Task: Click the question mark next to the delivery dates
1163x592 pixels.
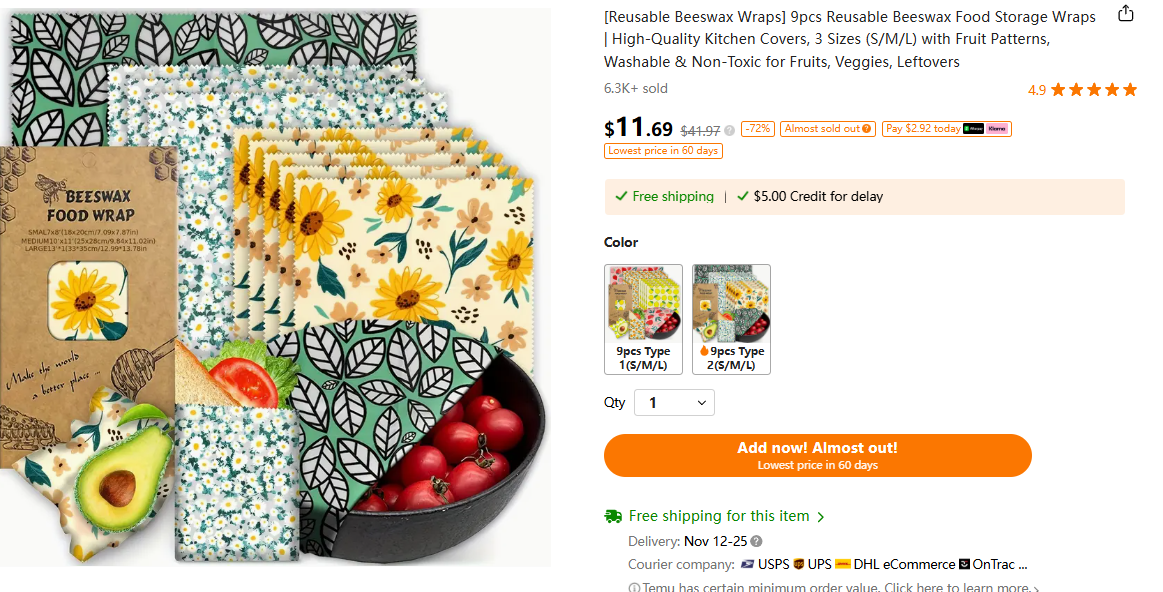Action: point(757,540)
